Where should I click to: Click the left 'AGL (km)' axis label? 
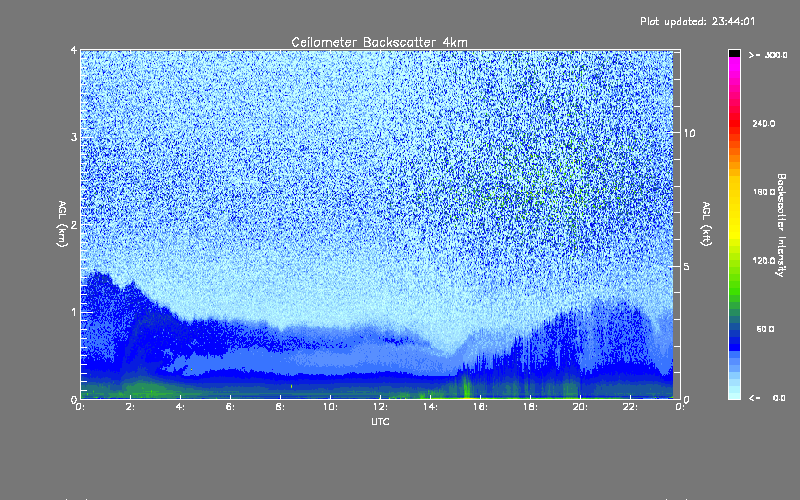click(62, 224)
